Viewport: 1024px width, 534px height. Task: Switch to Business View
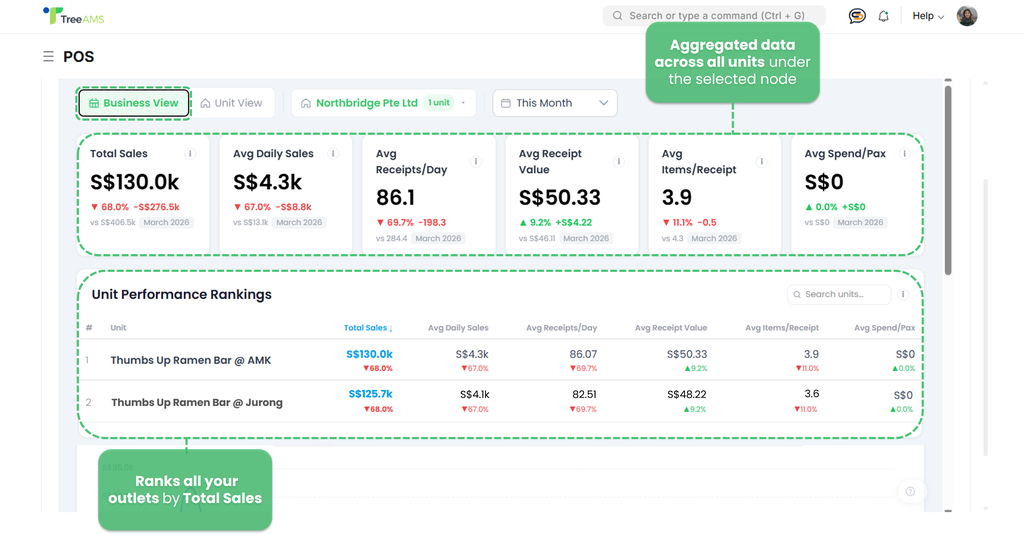[x=134, y=103]
